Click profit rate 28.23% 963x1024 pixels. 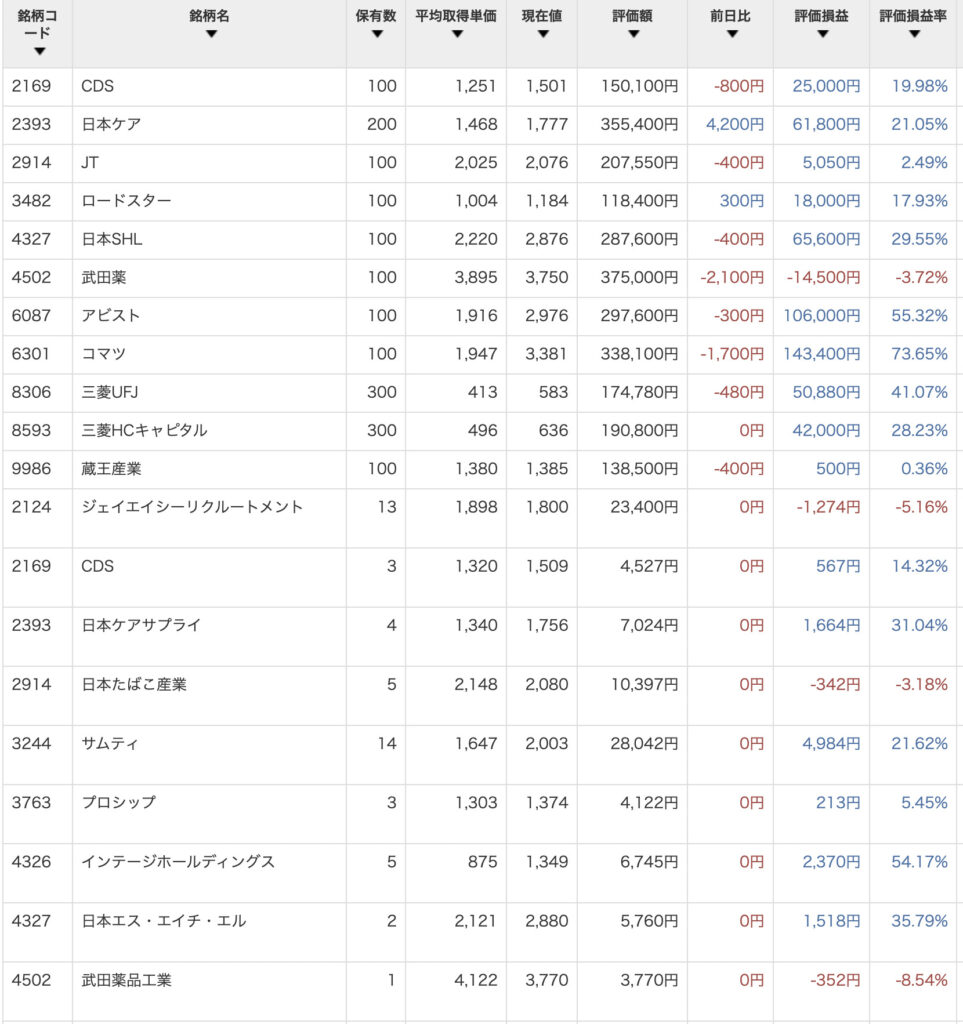(x=919, y=430)
